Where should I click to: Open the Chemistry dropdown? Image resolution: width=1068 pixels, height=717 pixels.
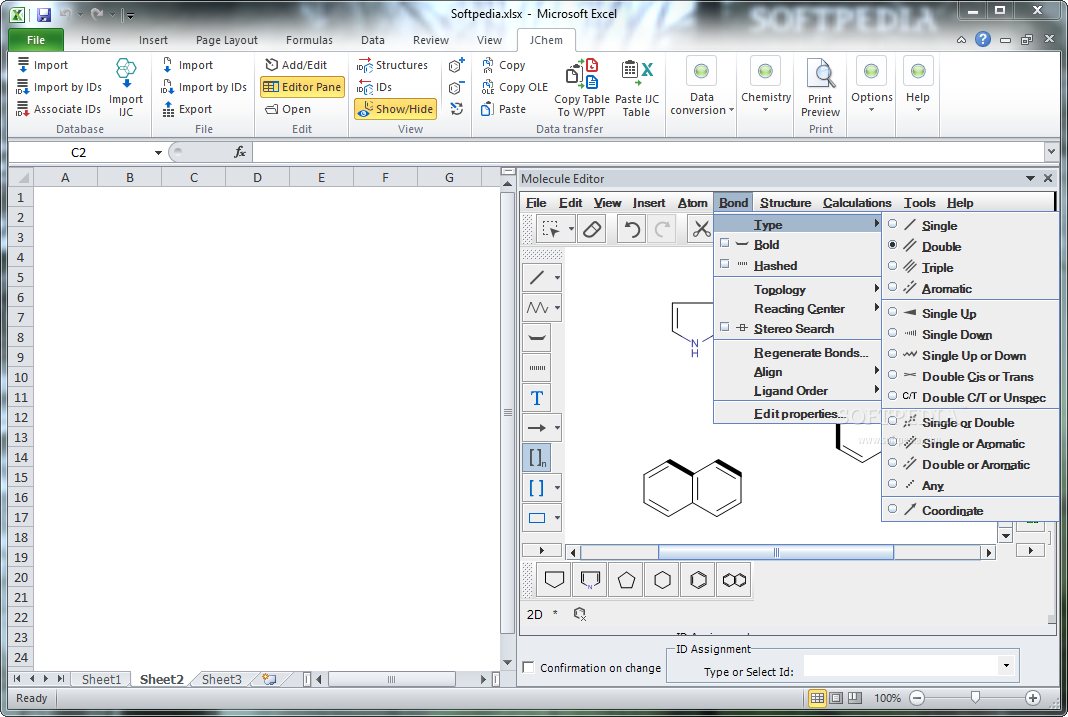[766, 87]
